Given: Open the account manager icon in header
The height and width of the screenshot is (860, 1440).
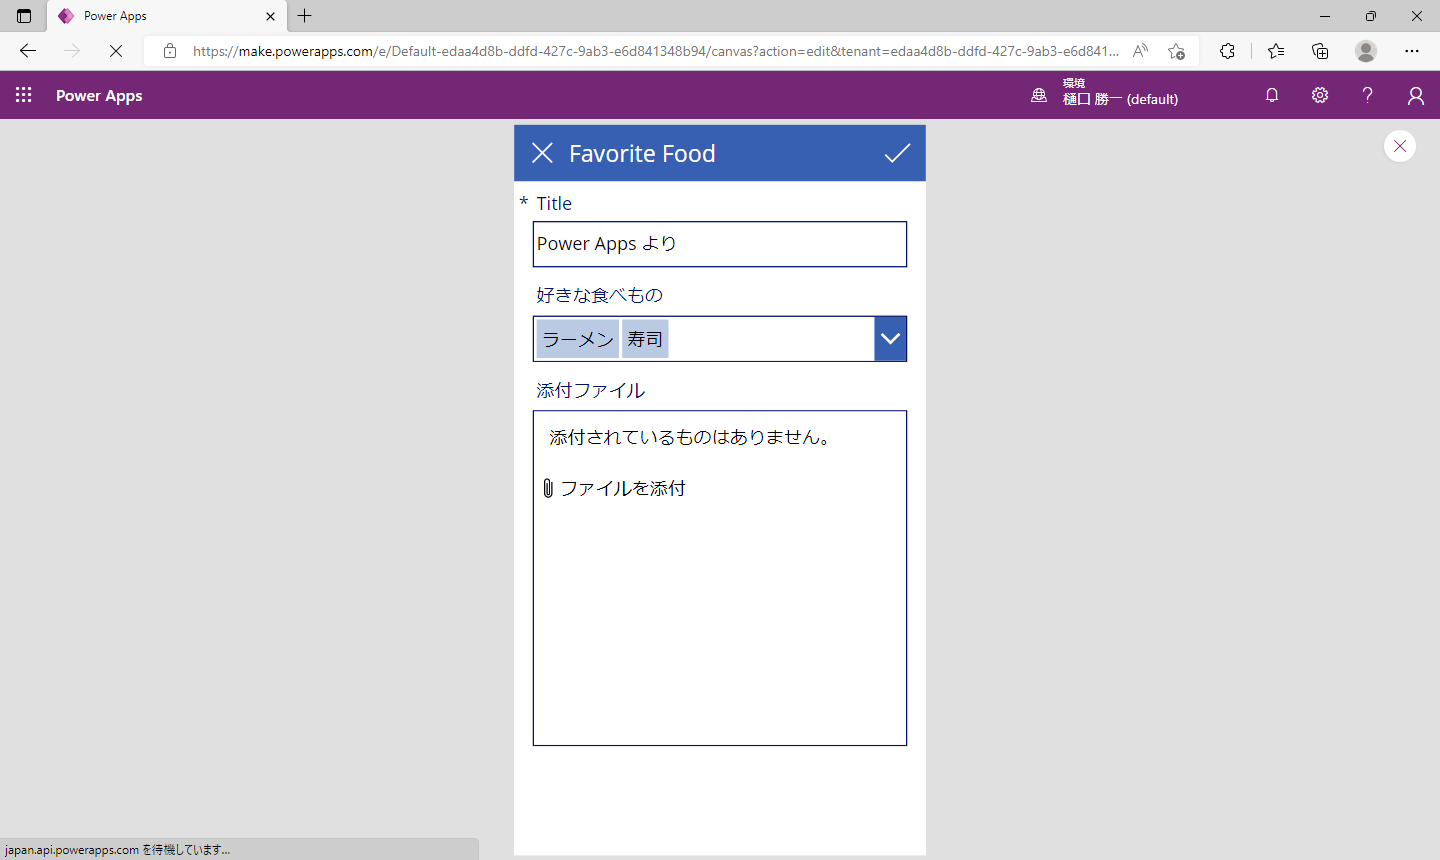Looking at the screenshot, I should pos(1415,95).
